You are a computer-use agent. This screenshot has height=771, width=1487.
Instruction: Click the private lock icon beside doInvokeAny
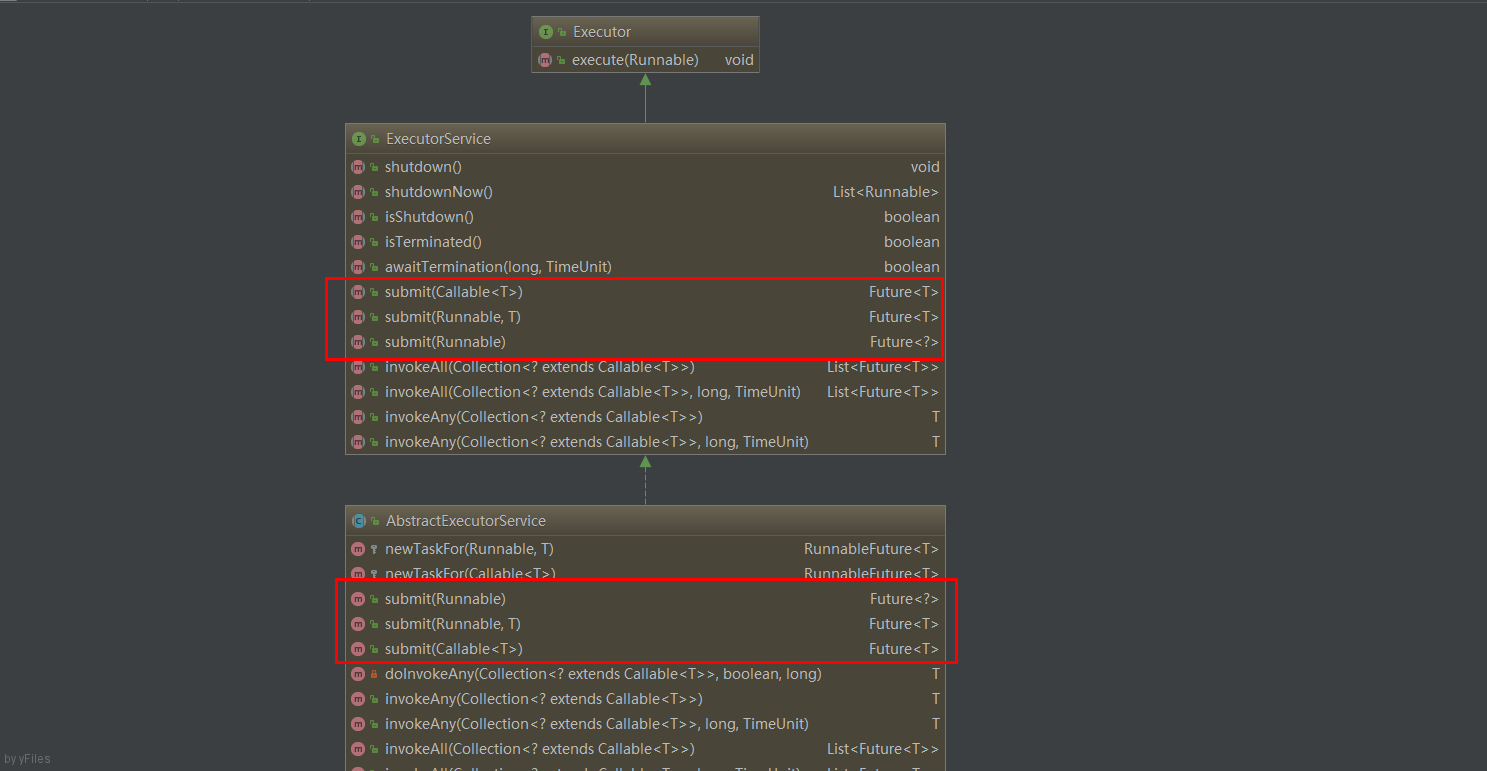click(x=374, y=674)
